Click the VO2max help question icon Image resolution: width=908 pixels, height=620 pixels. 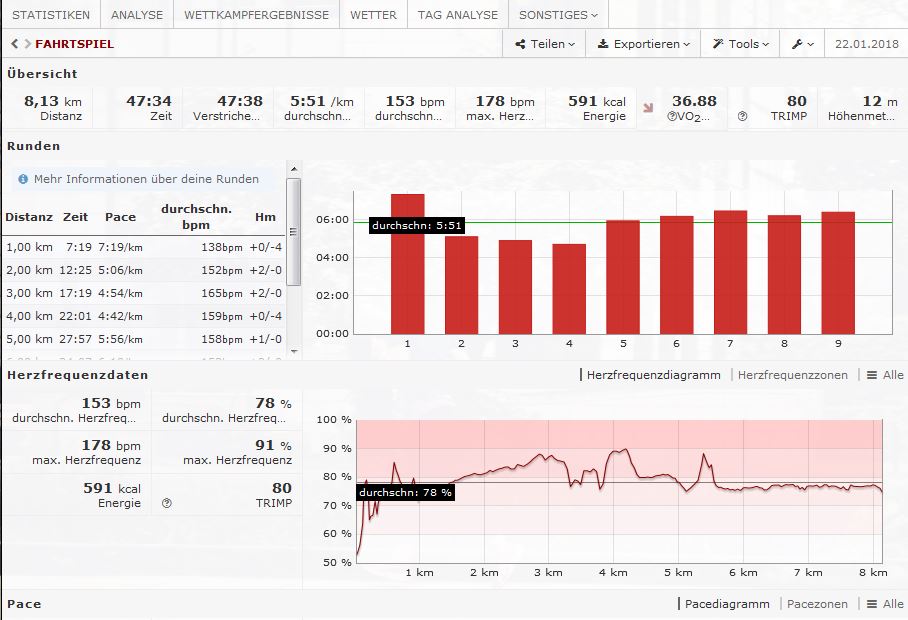671,116
